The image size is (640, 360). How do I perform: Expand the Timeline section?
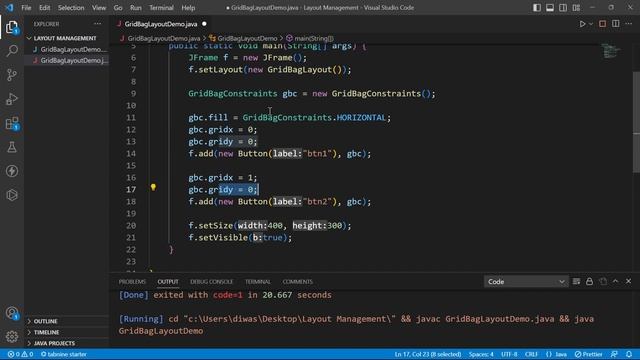(66, 332)
